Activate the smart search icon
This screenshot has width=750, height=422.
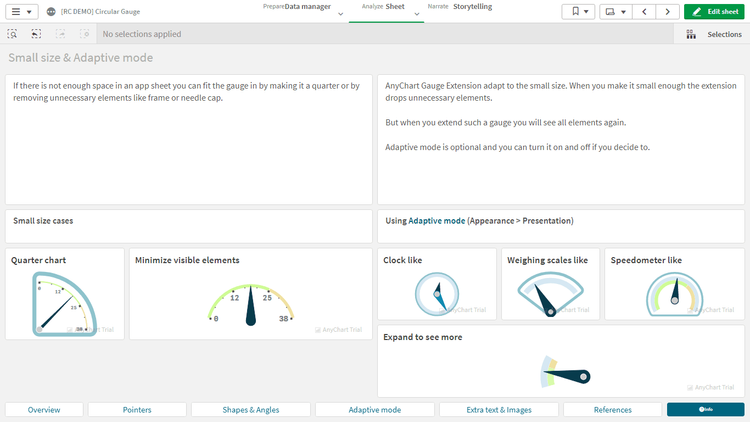pos(12,34)
